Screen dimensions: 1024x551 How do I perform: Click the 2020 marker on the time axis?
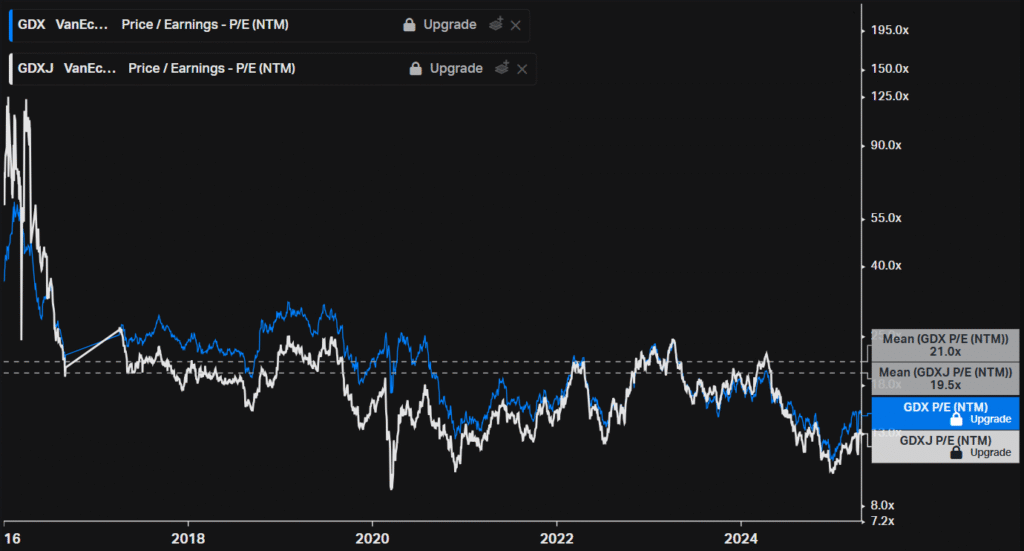(x=372, y=536)
